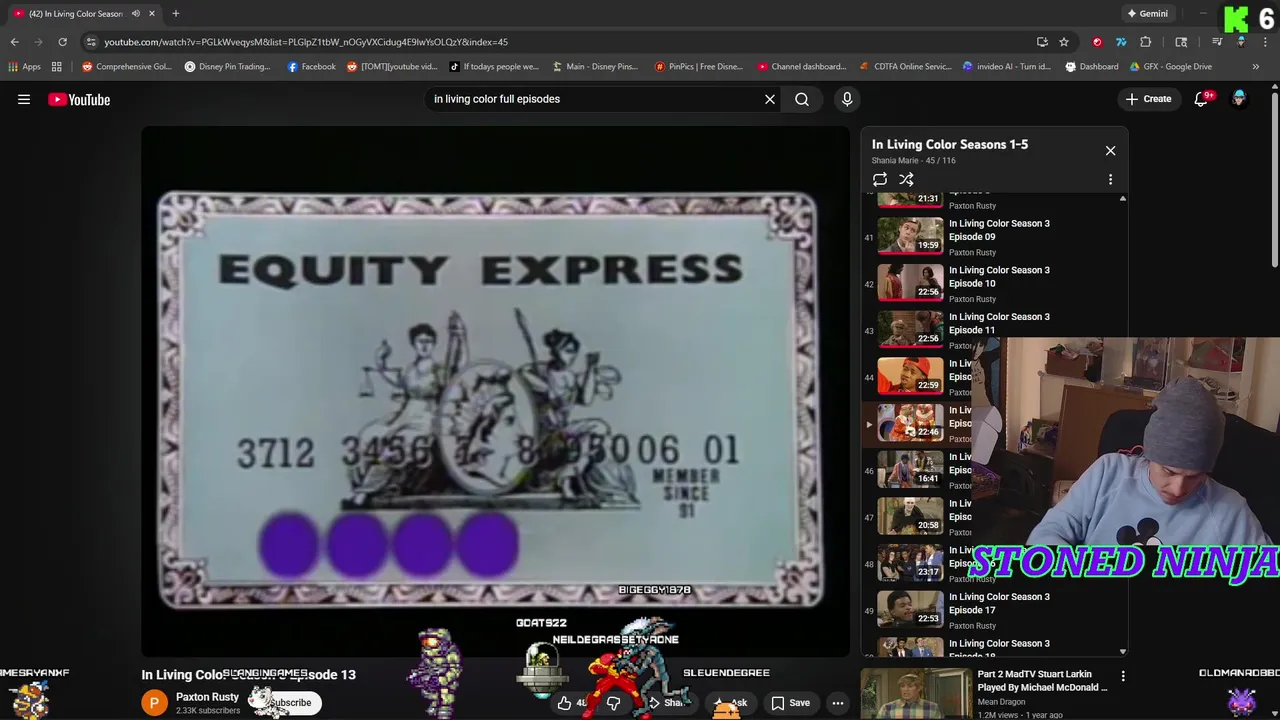
Task: Open the YouTube account avatar menu
Action: pyautogui.click(x=1239, y=99)
